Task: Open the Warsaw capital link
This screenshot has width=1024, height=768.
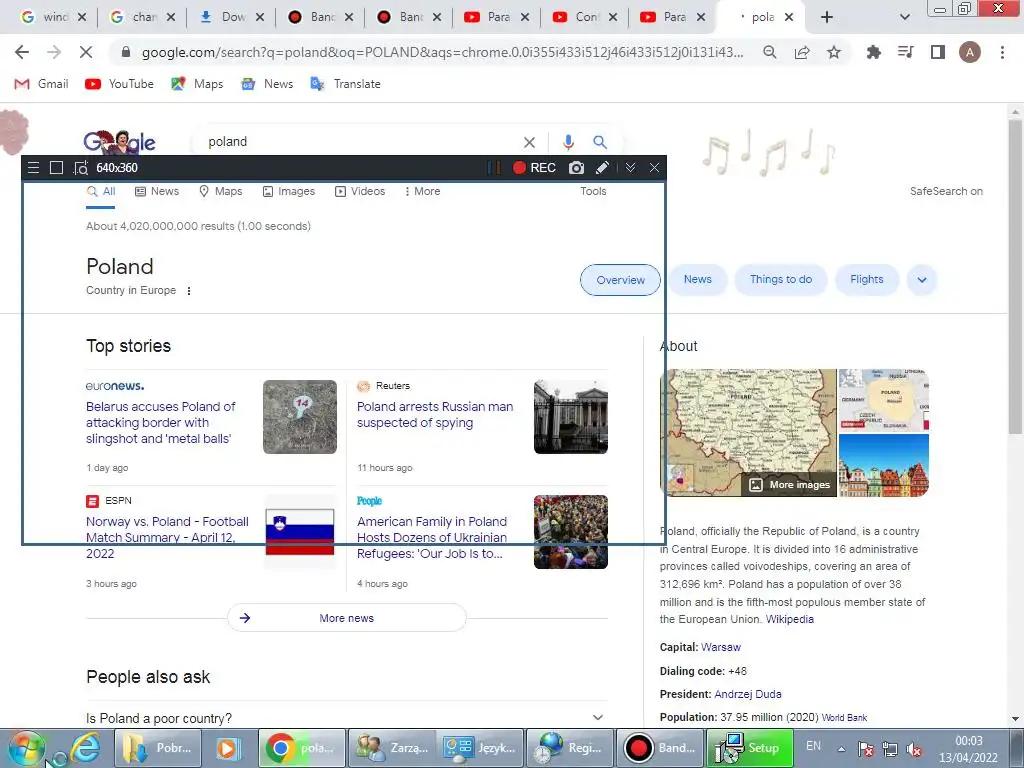Action: tap(721, 647)
